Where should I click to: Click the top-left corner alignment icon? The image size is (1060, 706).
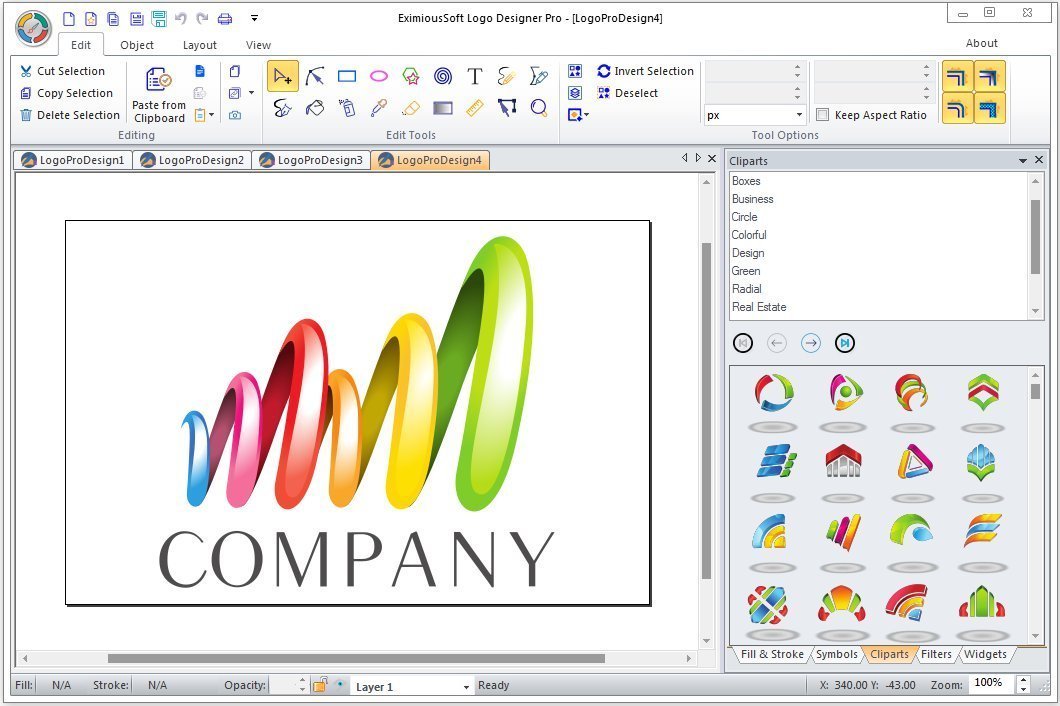pos(957,76)
